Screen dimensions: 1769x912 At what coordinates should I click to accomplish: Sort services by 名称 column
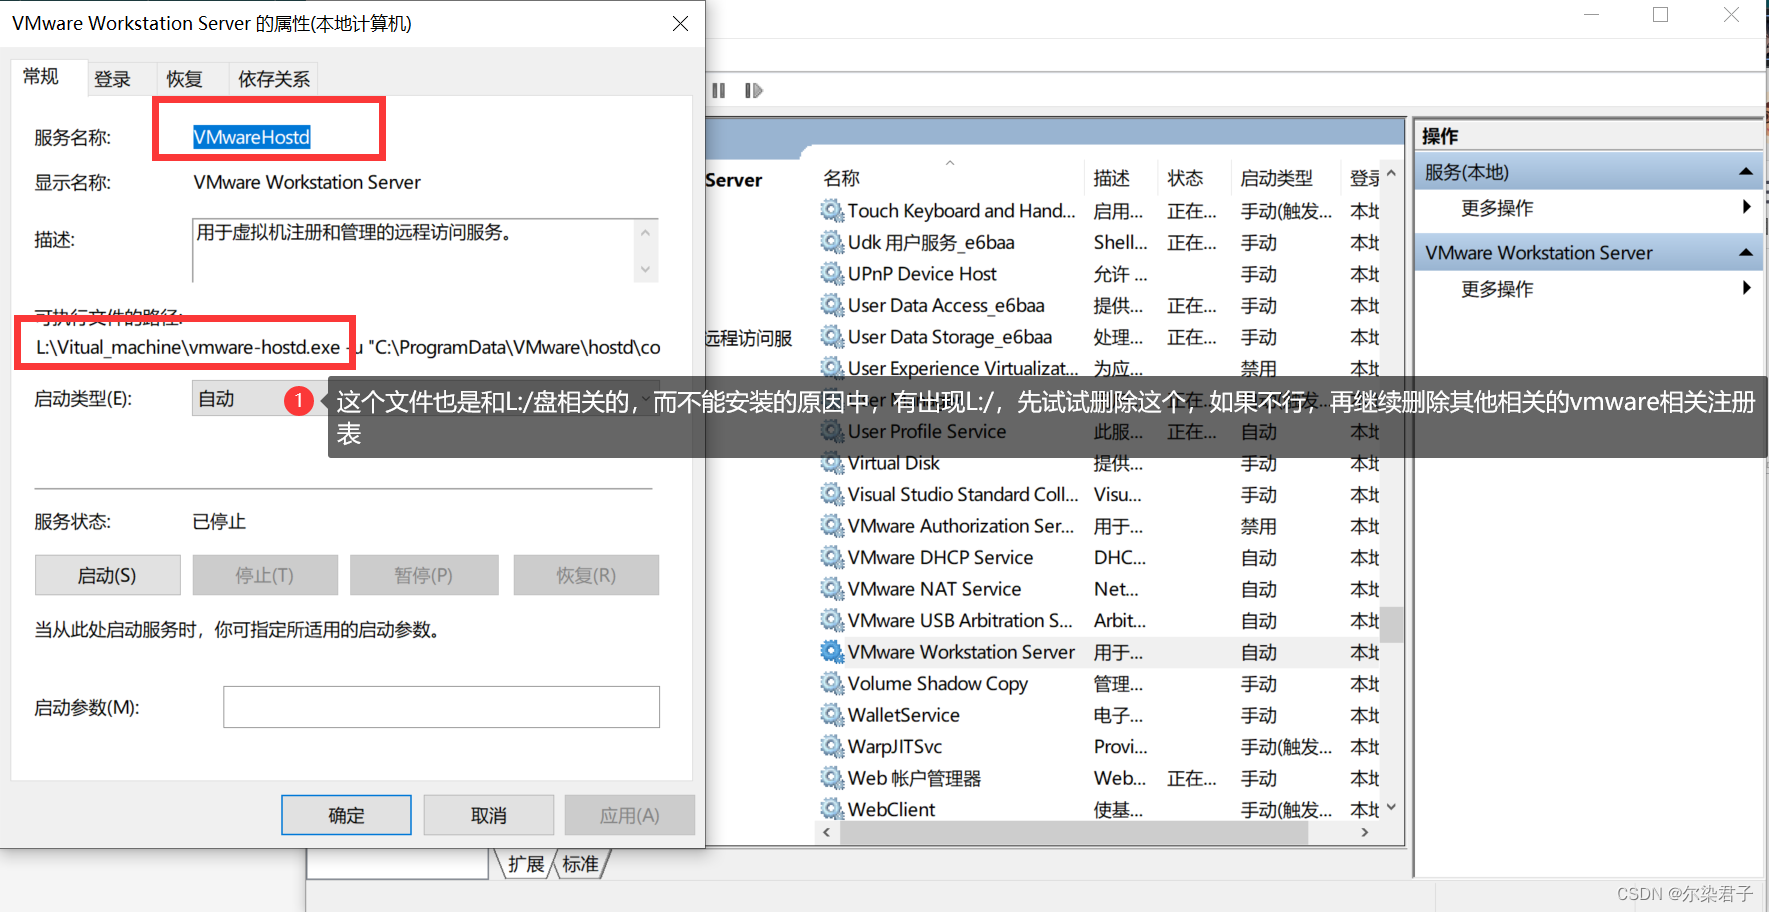coord(950,177)
